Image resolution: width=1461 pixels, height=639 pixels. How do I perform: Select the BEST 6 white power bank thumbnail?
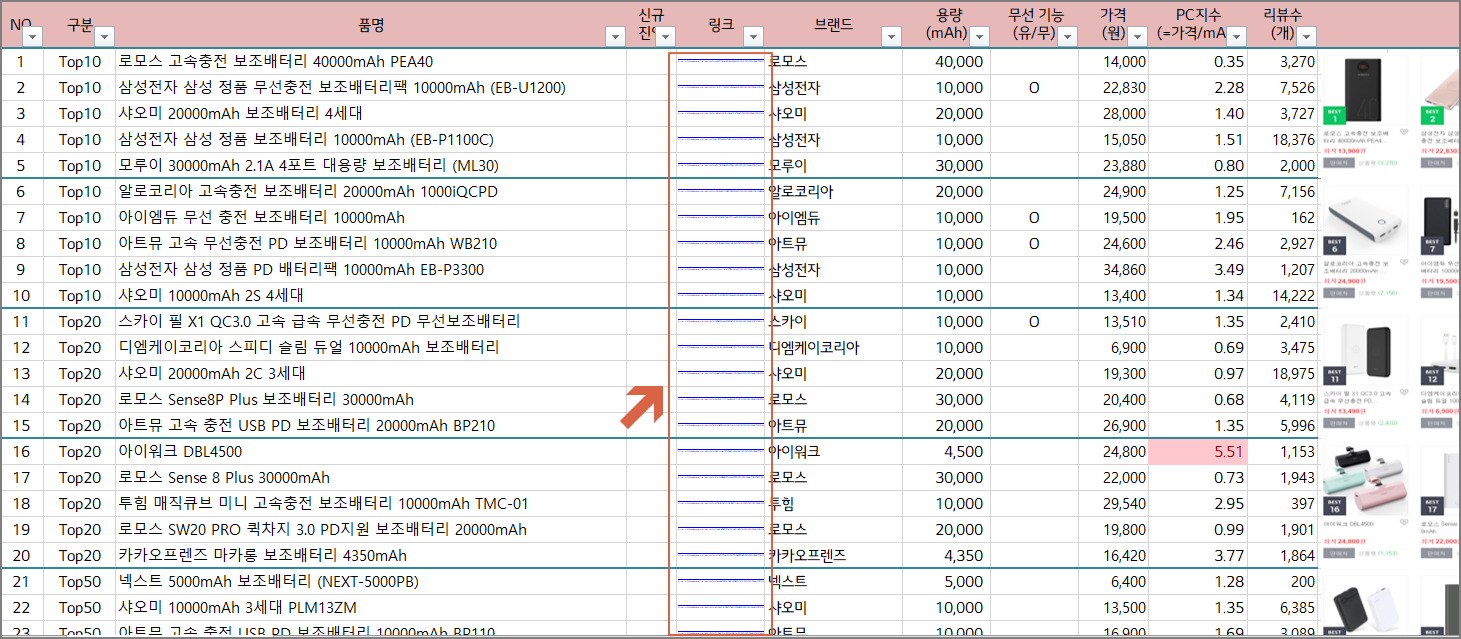tap(1364, 220)
